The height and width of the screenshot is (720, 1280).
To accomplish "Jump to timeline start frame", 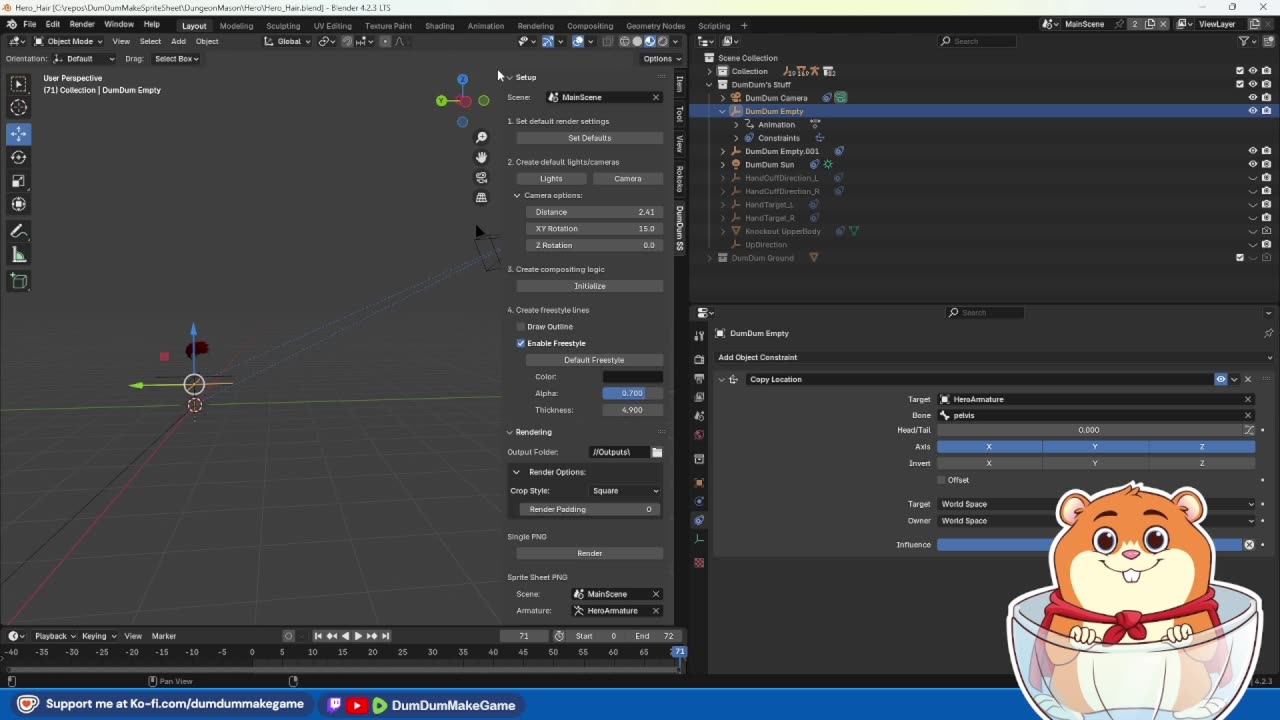I will click(x=318, y=636).
